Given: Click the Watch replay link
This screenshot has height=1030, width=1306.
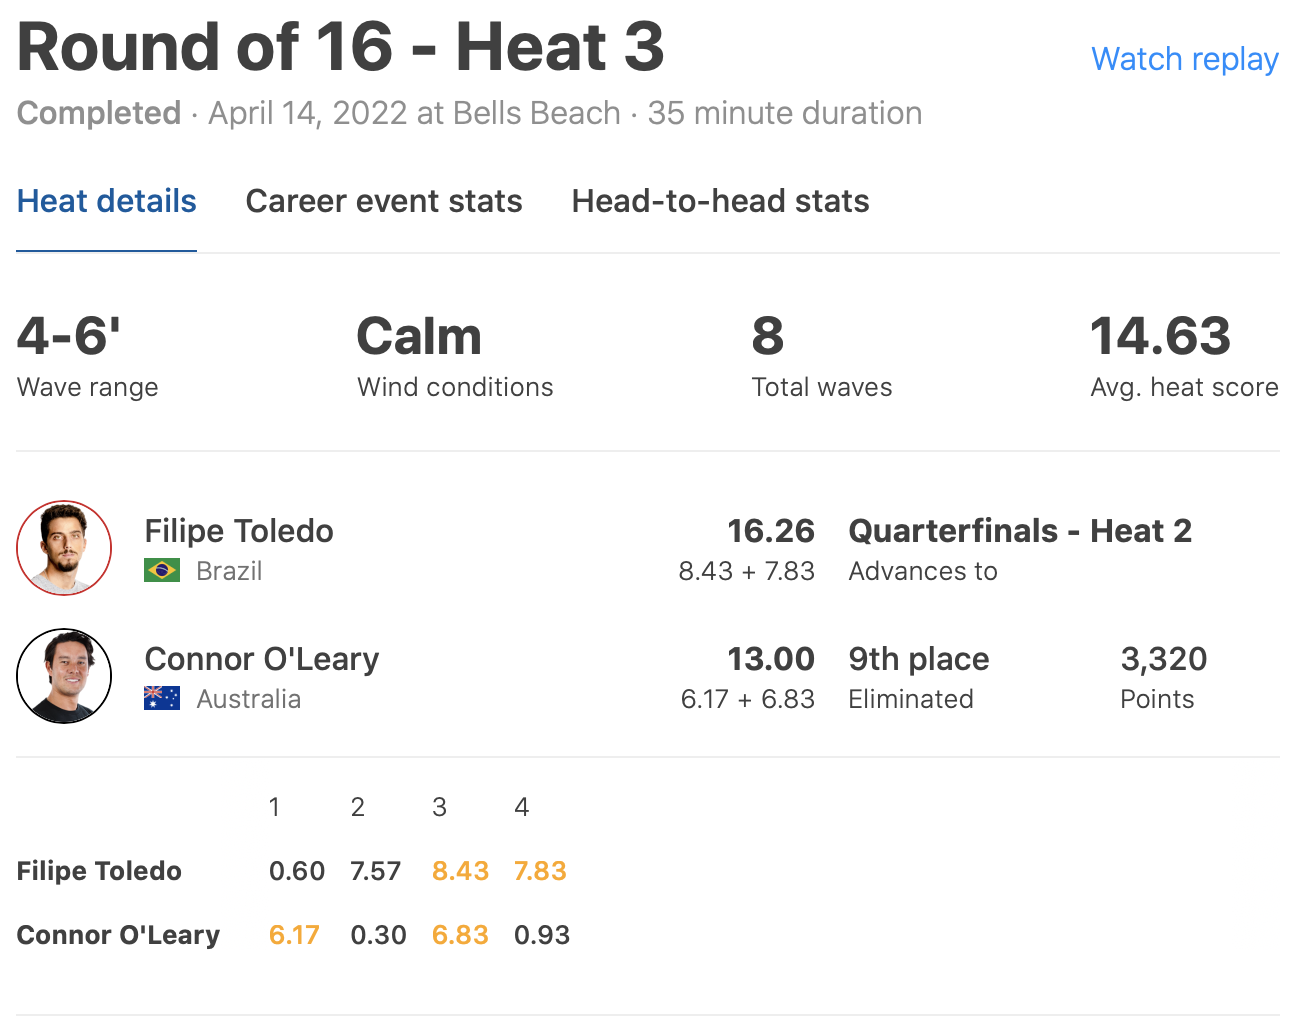Looking at the screenshot, I should 1184,59.
